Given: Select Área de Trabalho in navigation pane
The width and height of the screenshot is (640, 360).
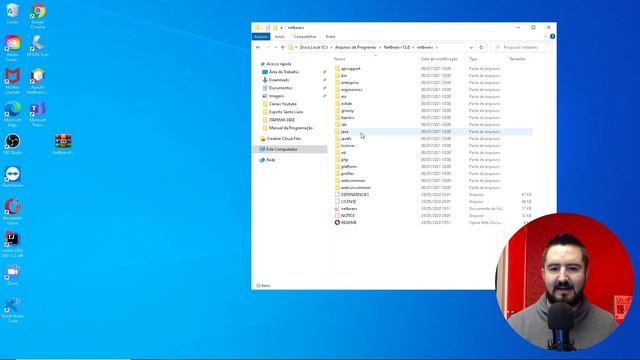Looking at the screenshot, I should click(x=284, y=72).
